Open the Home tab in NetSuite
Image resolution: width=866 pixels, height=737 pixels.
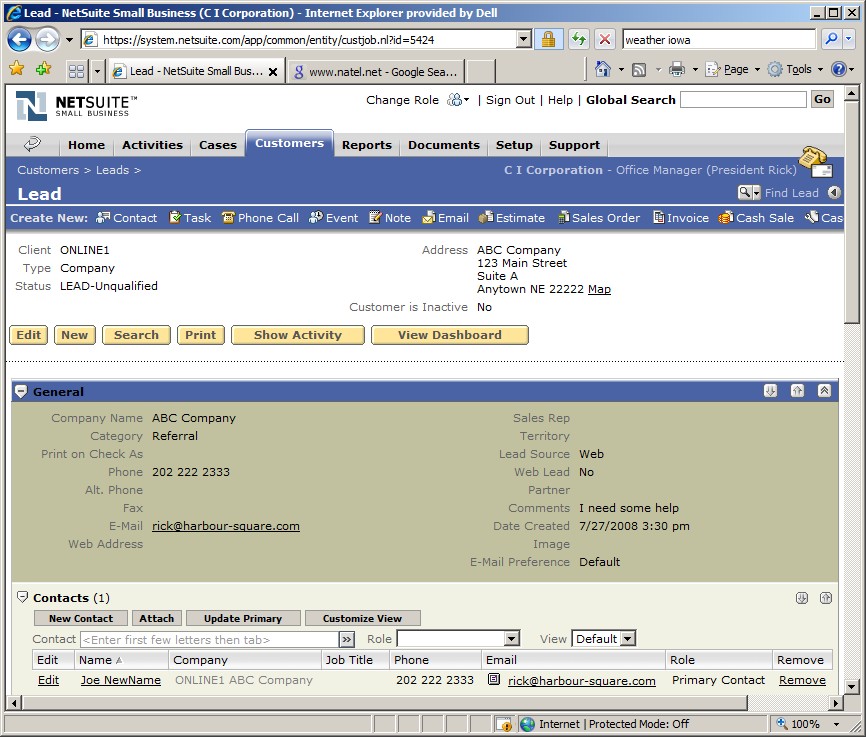pyautogui.click(x=86, y=145)
